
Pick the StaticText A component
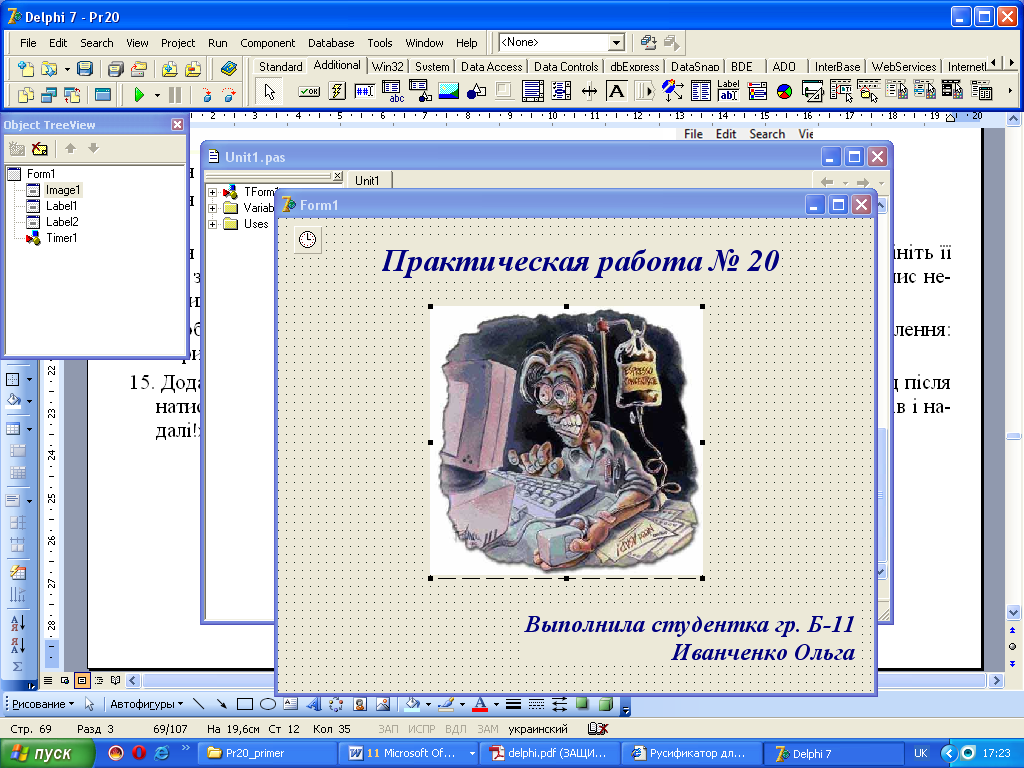coord(616,91)
